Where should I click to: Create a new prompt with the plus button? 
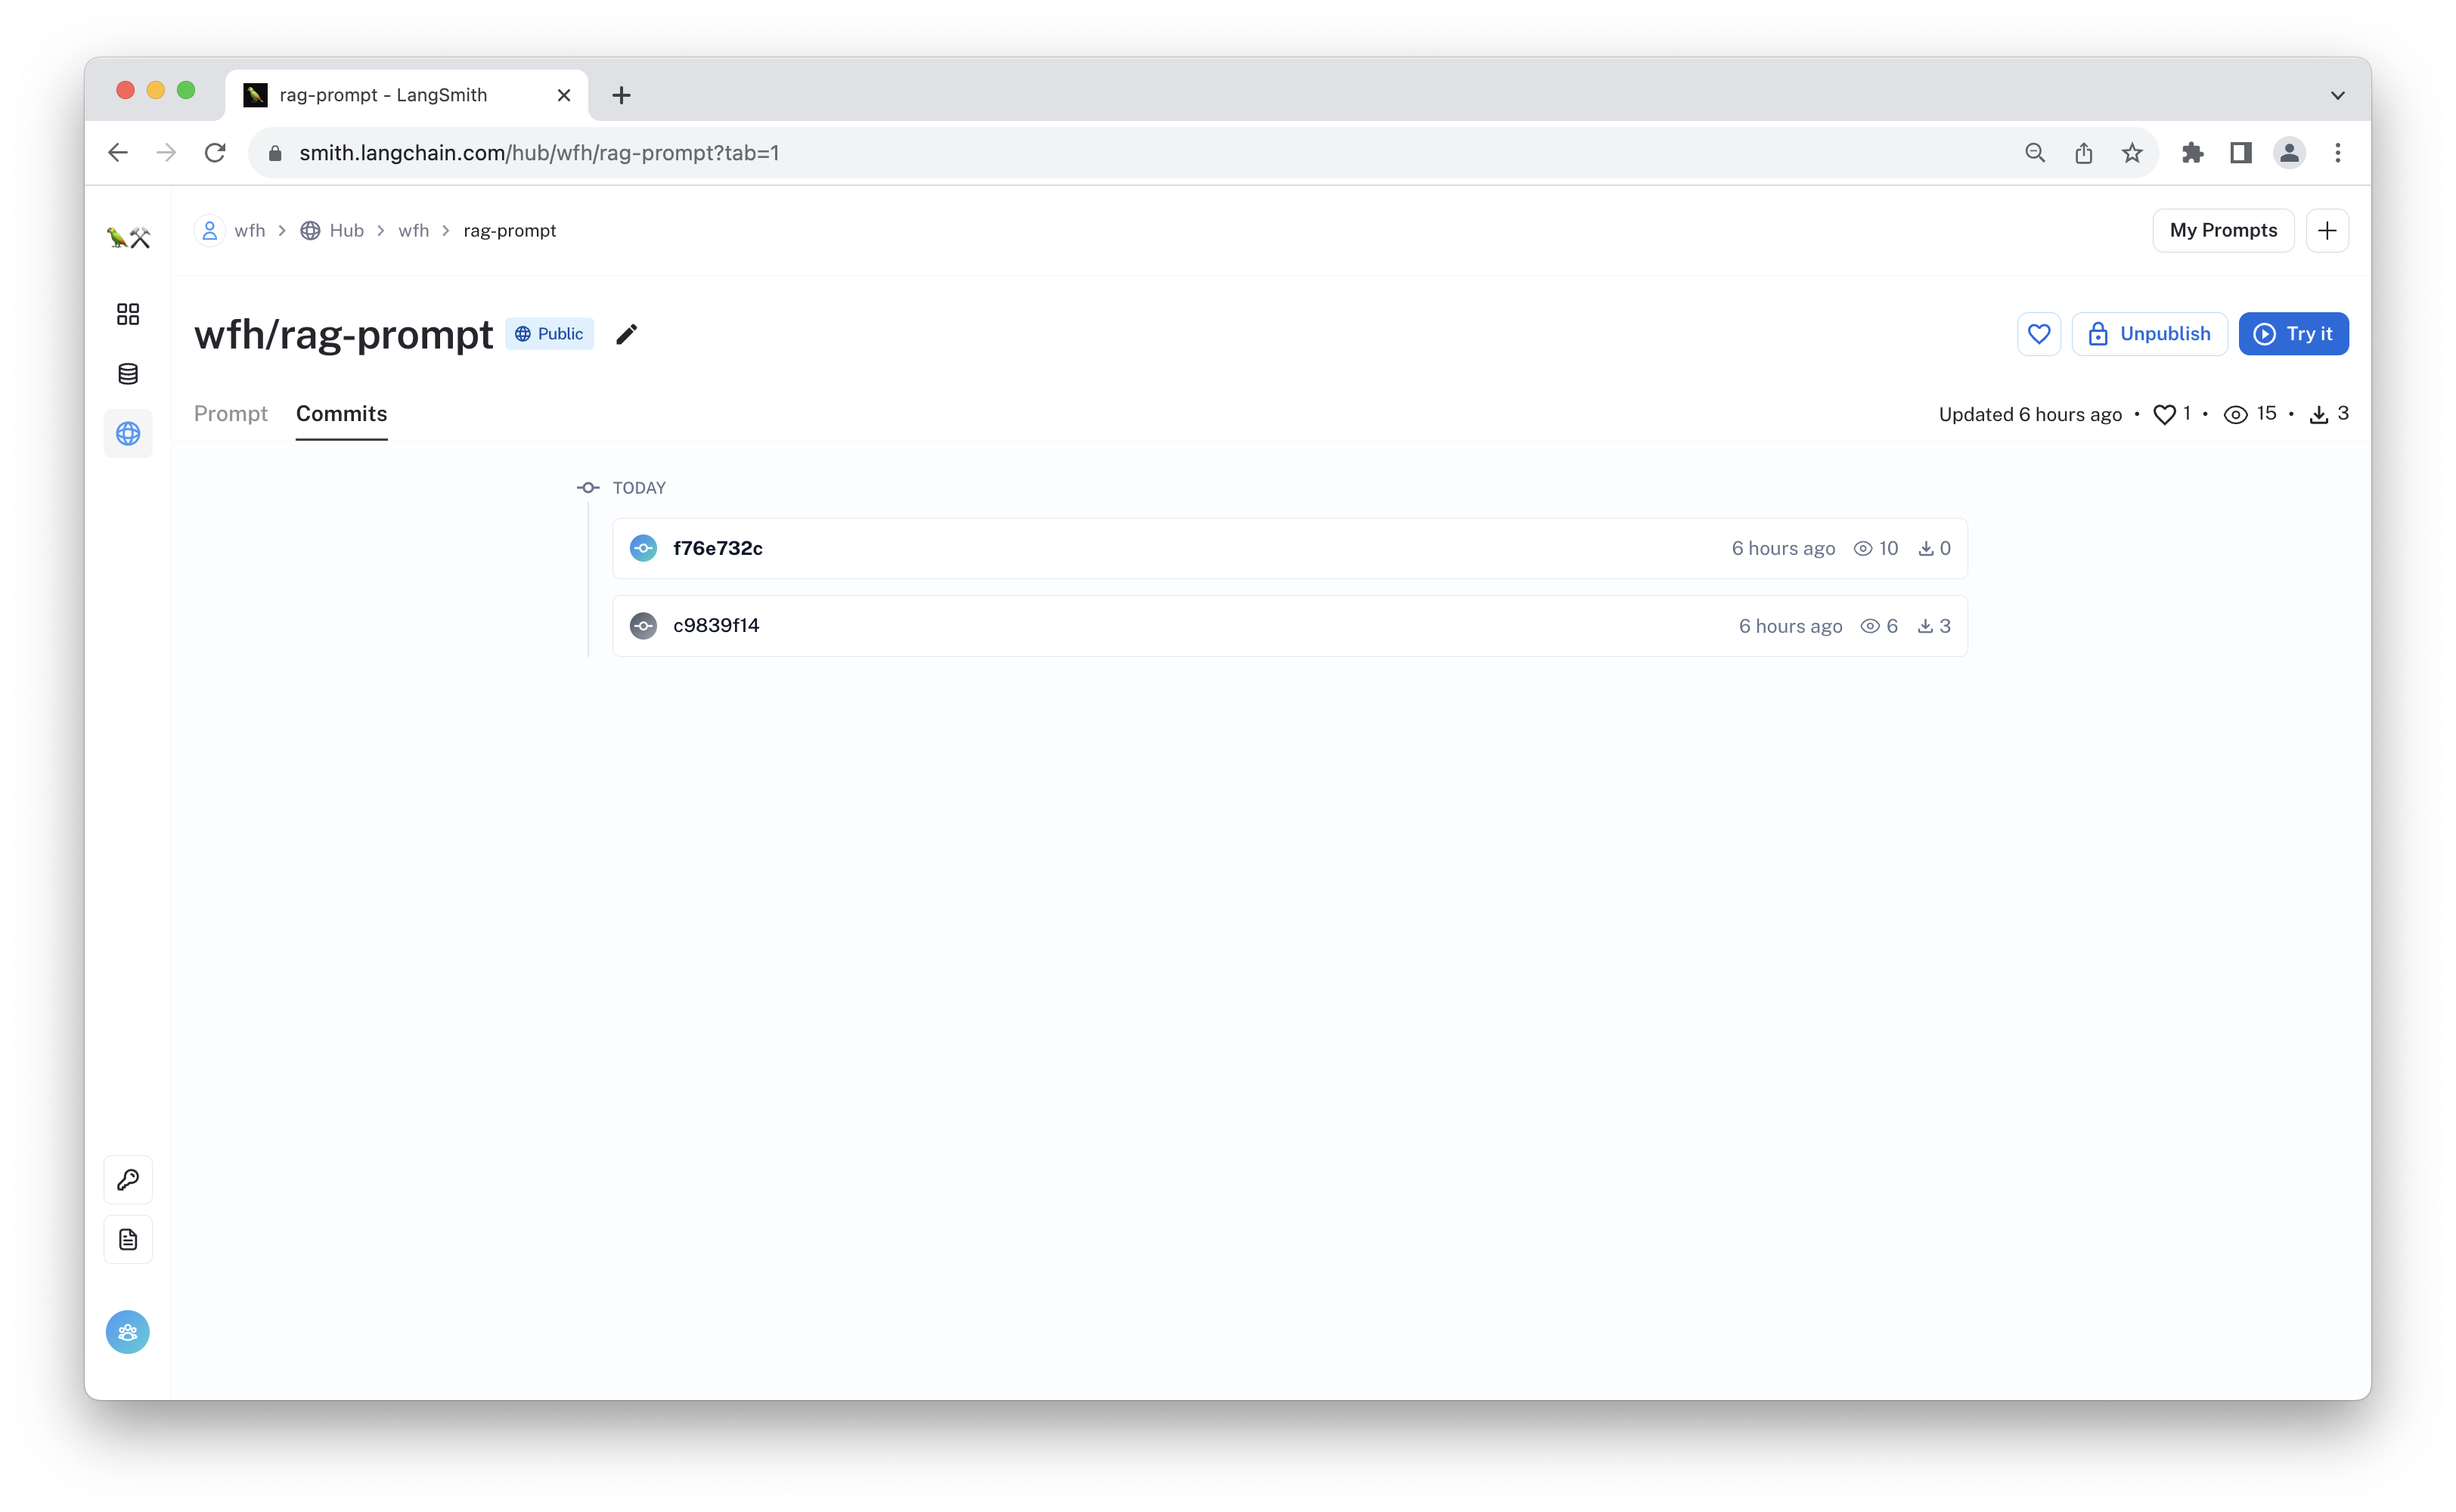tap(2327, 231)
